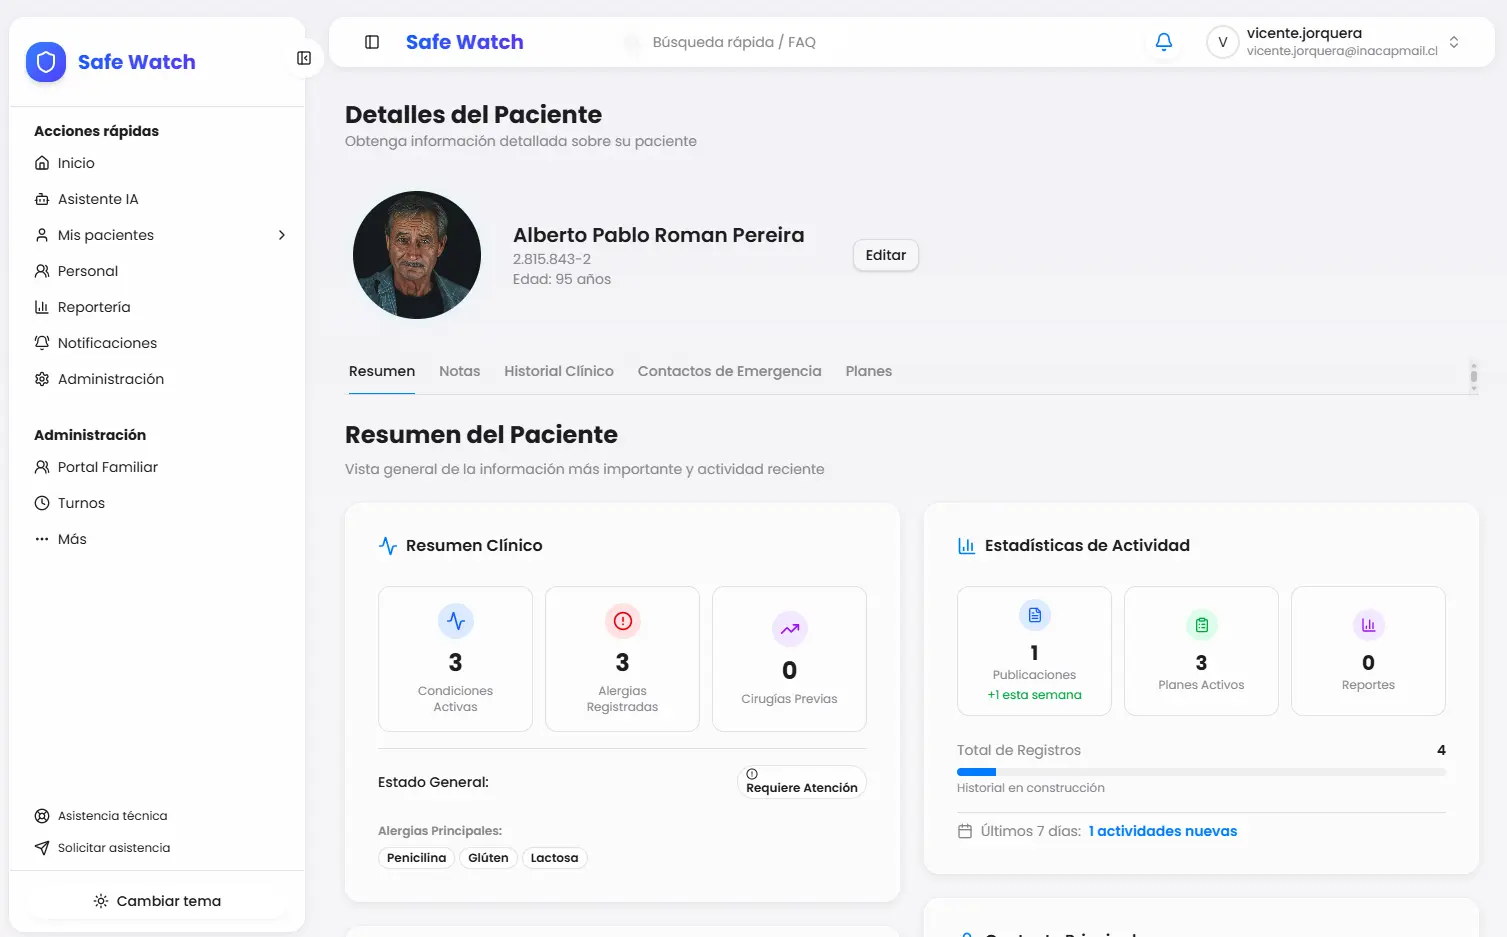Image resolution: width=1507 pixels, height=937 pixels.
Task: Expand the Más menu item
Action: coord(71,538)
